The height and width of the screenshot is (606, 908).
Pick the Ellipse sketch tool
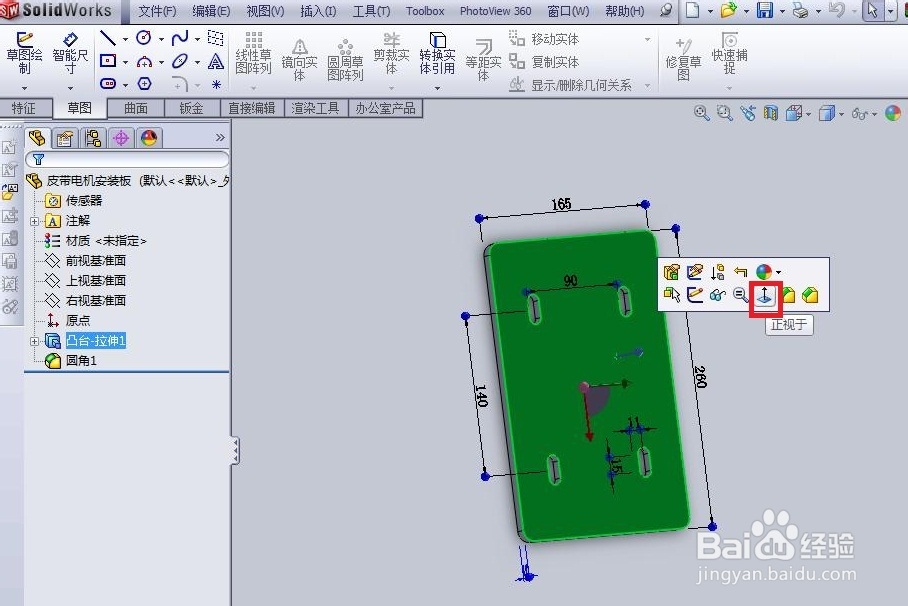click(180, 61)
